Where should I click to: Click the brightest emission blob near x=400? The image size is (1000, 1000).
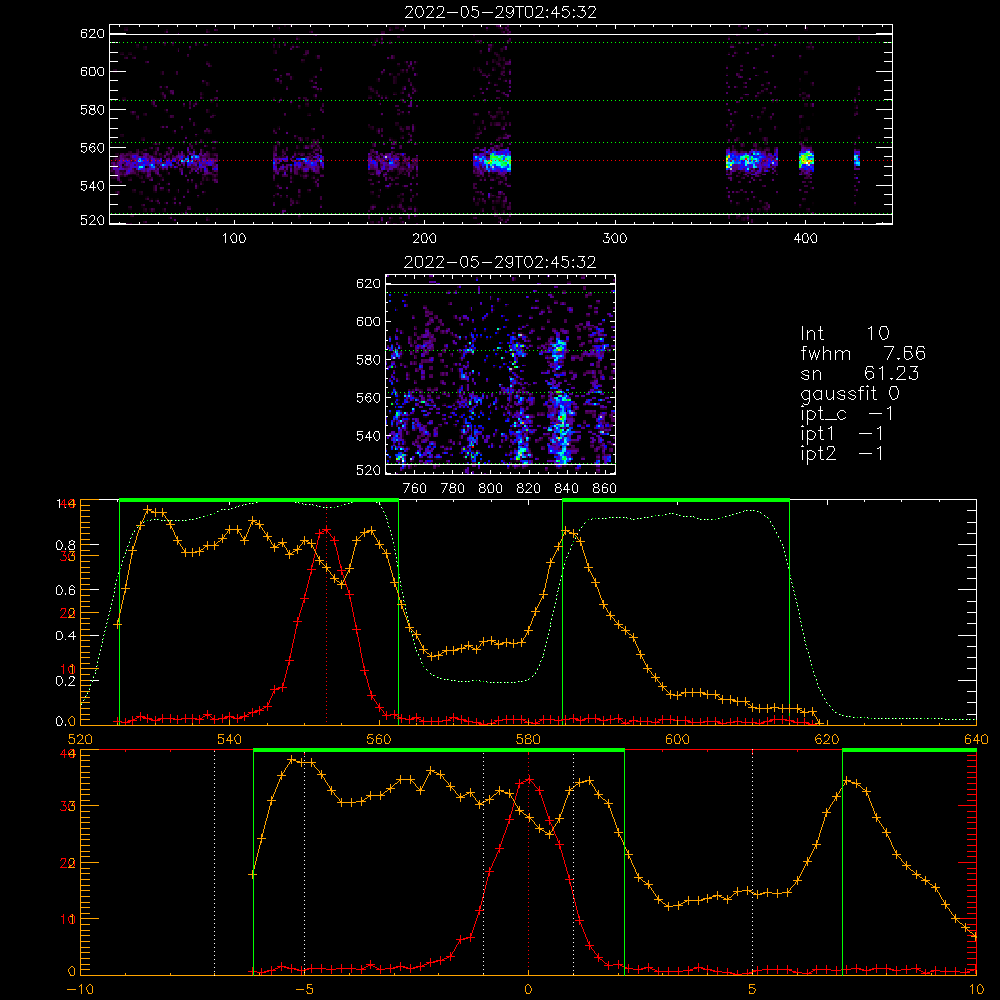coord(807,159)
